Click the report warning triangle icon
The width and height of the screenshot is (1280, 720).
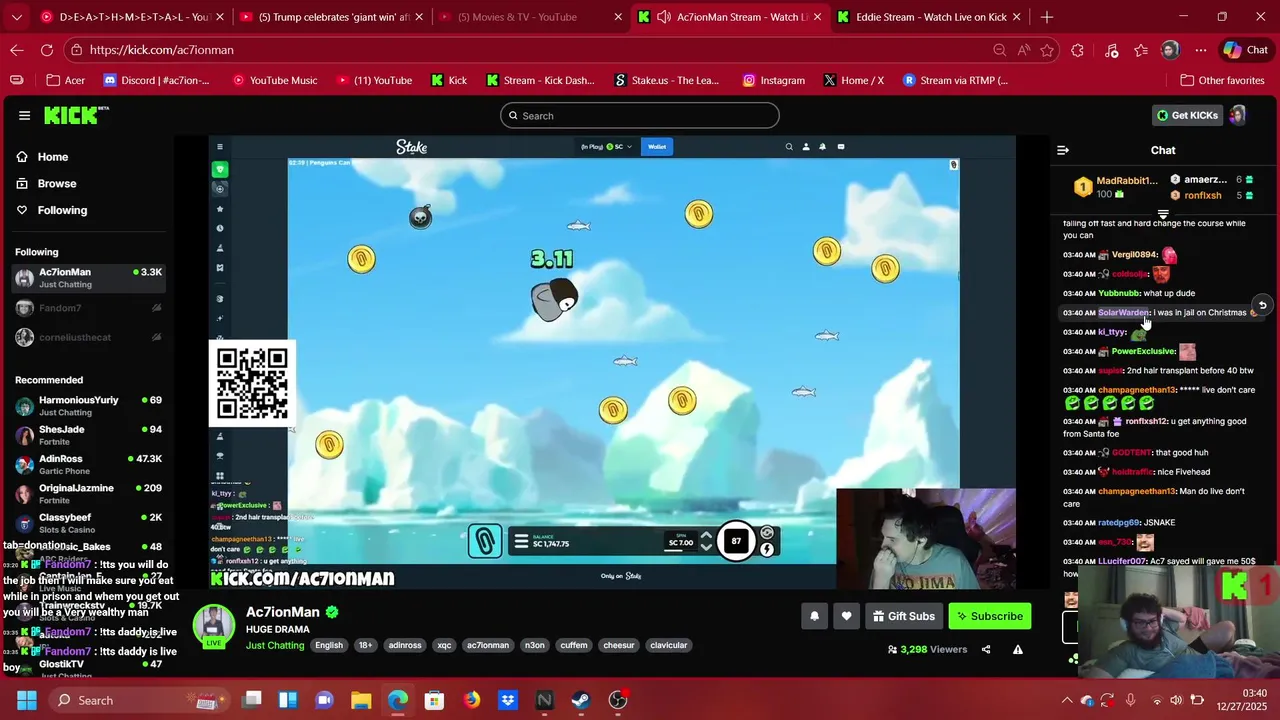[x=1018, y=649]
